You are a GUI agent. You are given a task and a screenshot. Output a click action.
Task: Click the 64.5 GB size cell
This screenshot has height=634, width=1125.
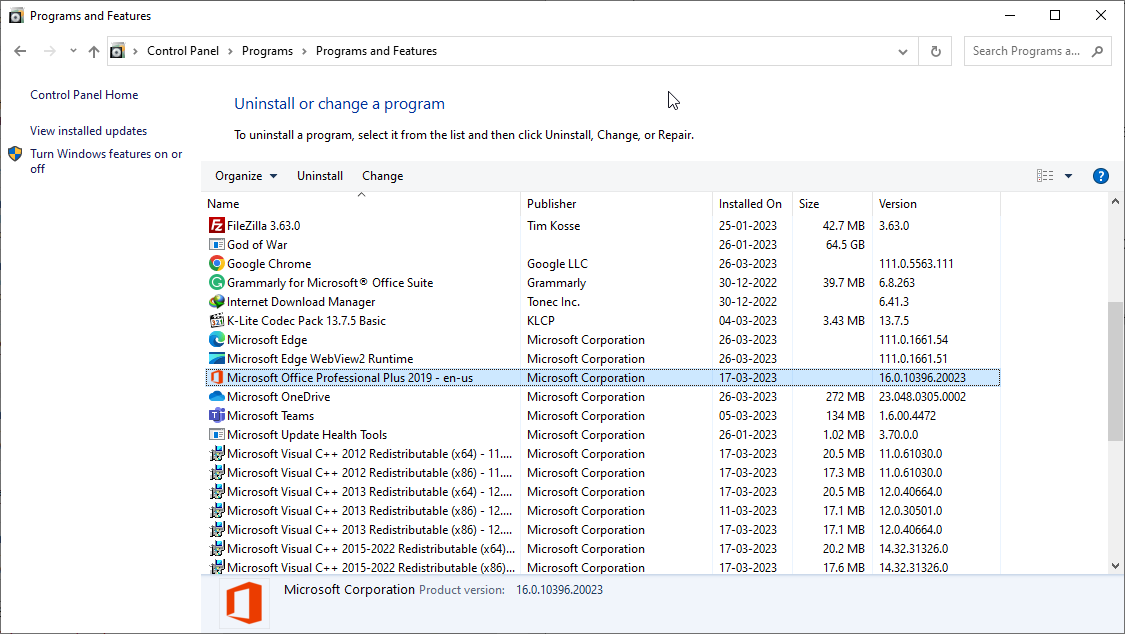[845, 245]
